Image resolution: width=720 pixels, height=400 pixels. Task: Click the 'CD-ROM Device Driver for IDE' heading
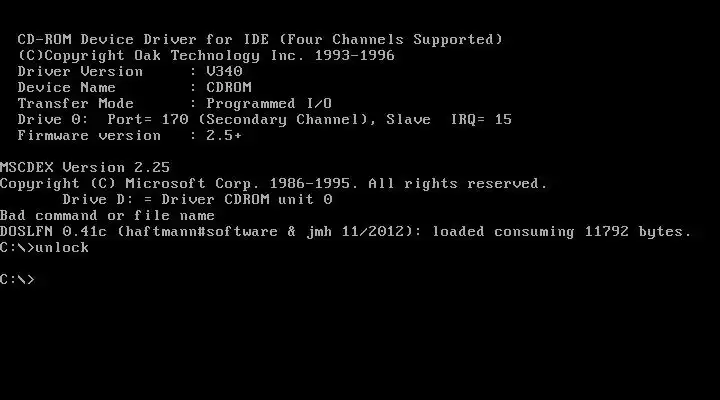[x=143, y=39]
